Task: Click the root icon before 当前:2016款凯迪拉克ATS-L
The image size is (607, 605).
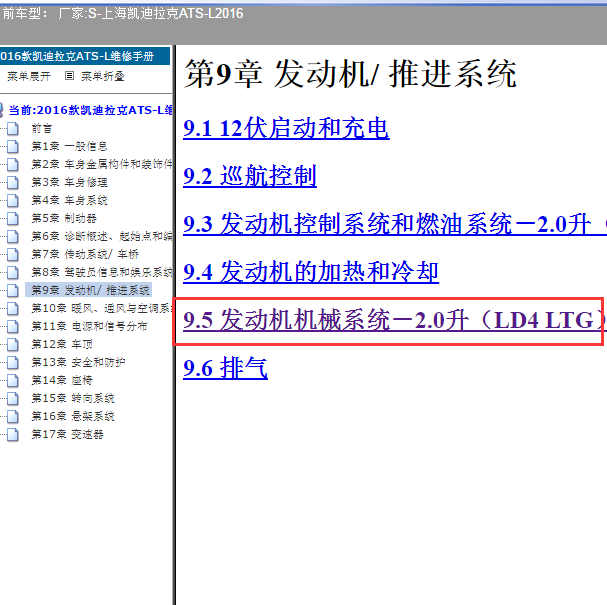Action: pos(2,110)
